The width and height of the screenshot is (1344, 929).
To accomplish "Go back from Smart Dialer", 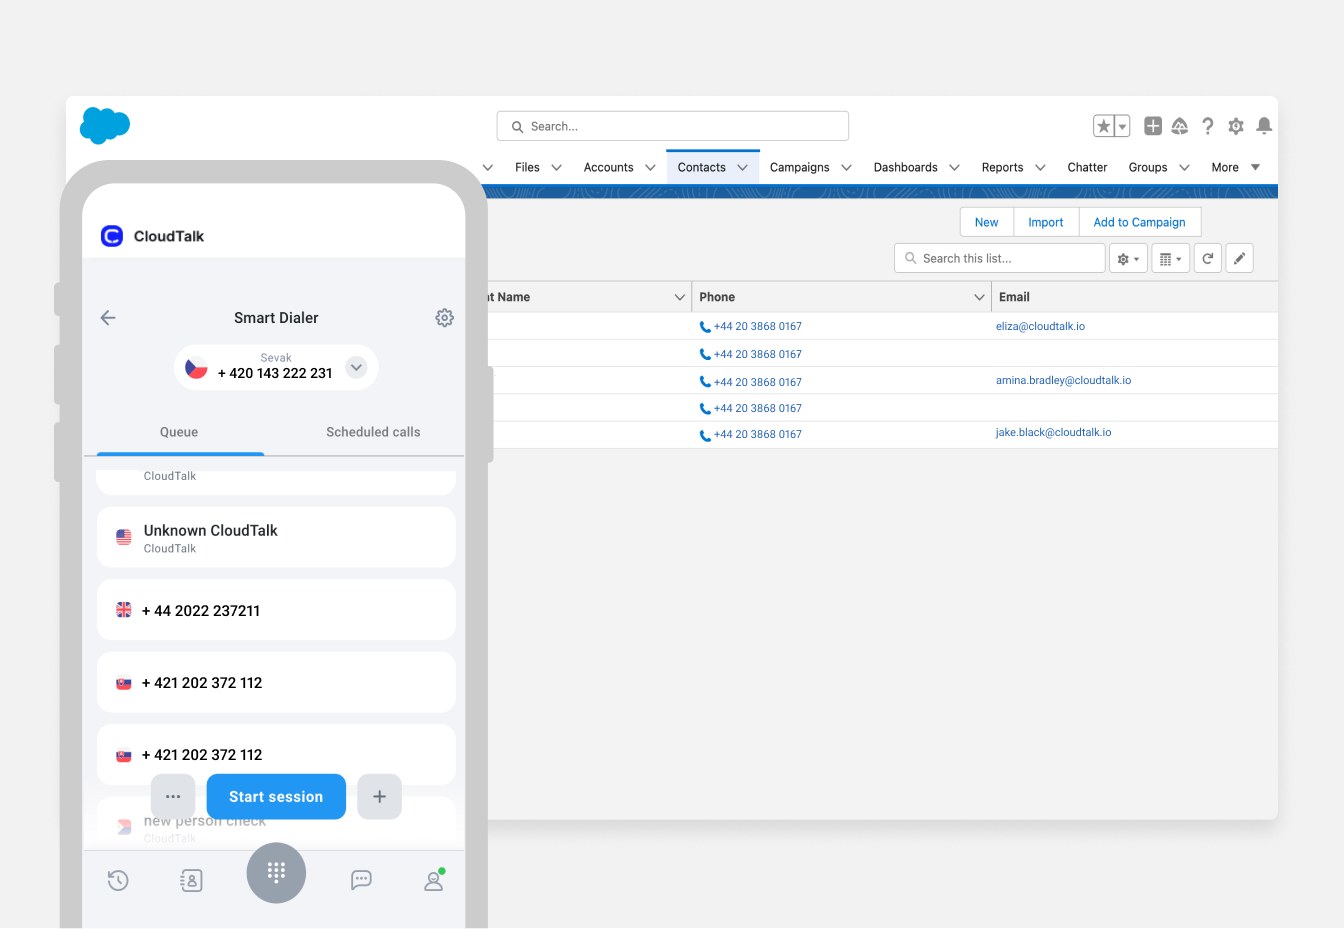I will pyautogui.click(x=108, y=317).
